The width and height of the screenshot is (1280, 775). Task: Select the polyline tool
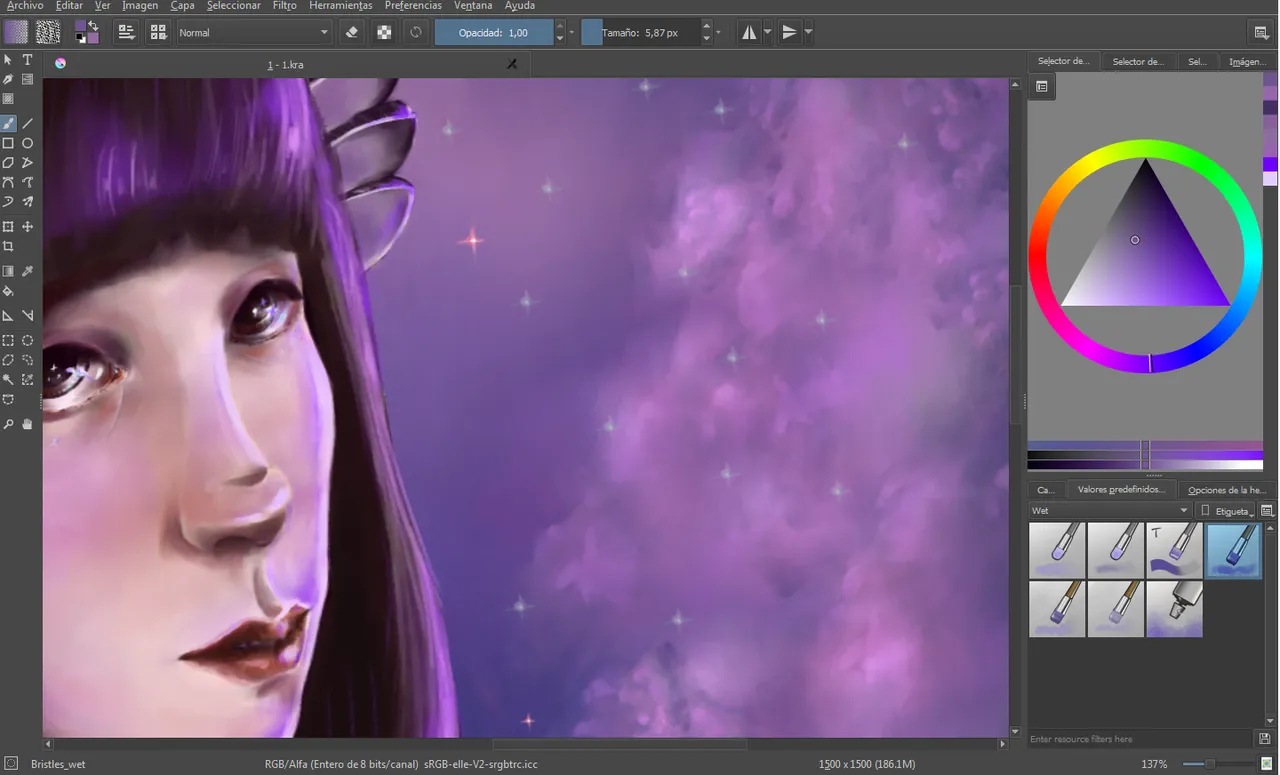point(28,162)
